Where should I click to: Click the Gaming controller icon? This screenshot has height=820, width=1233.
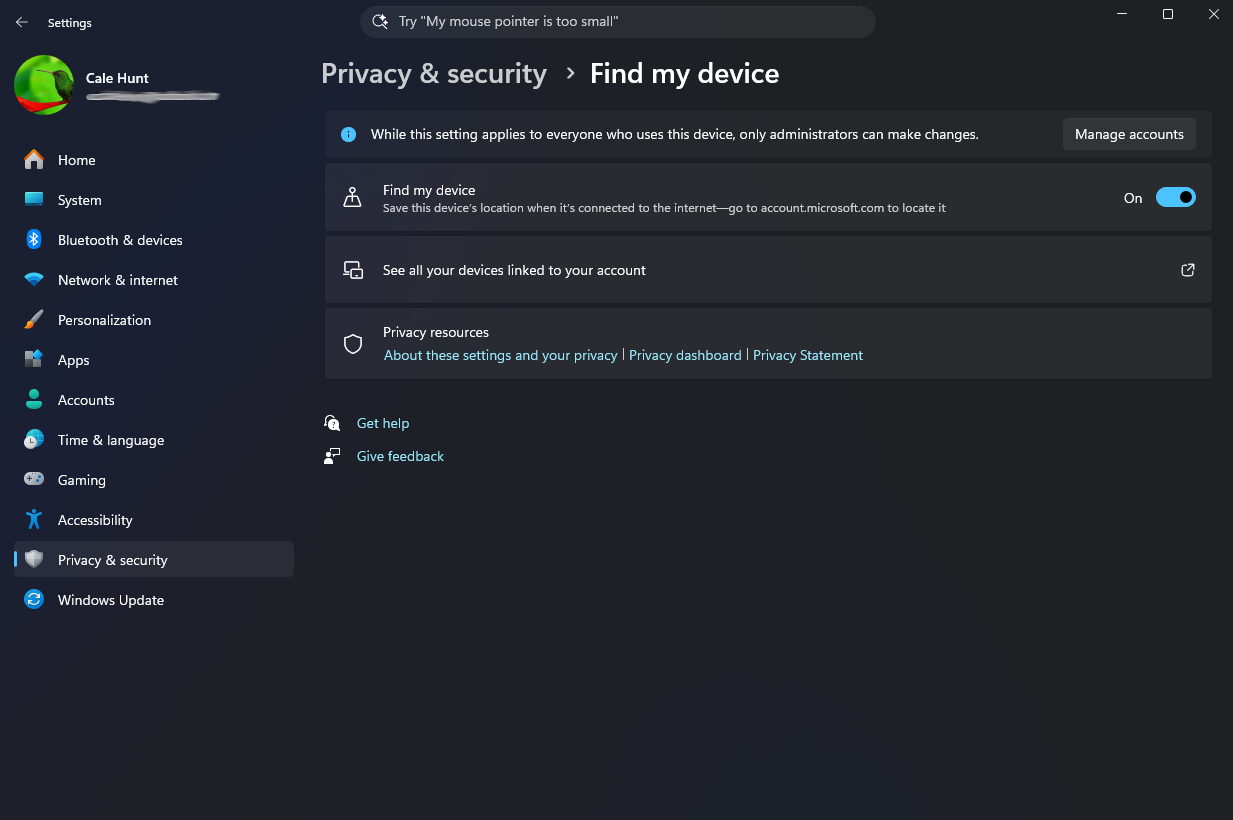(34, 480)
